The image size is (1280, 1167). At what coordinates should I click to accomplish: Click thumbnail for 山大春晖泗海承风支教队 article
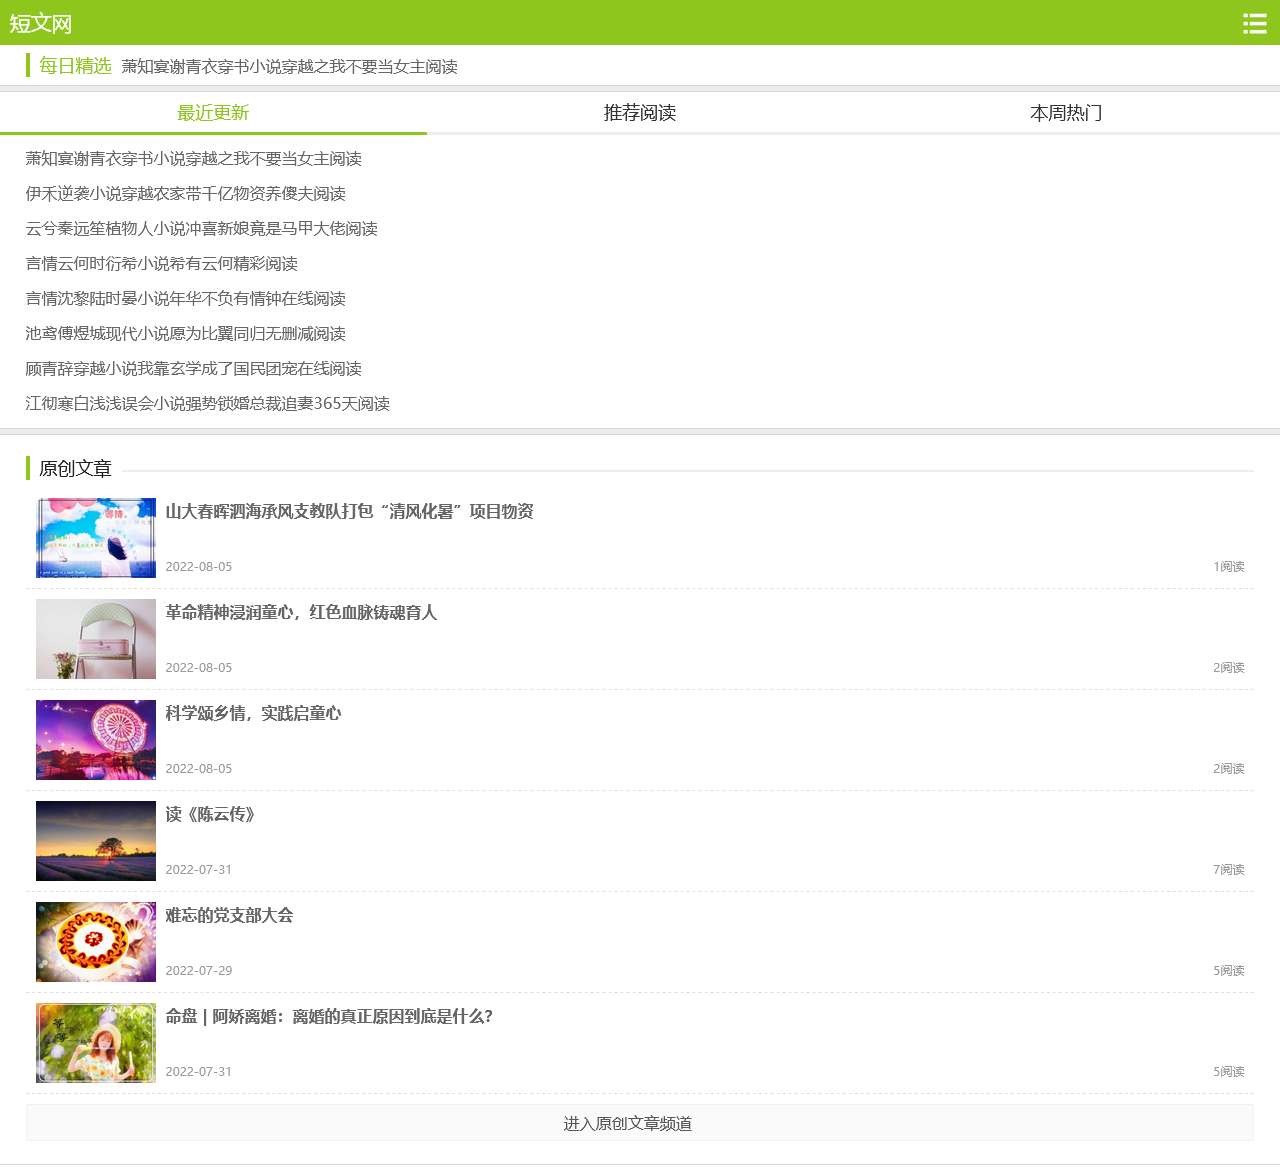(96, 538)
